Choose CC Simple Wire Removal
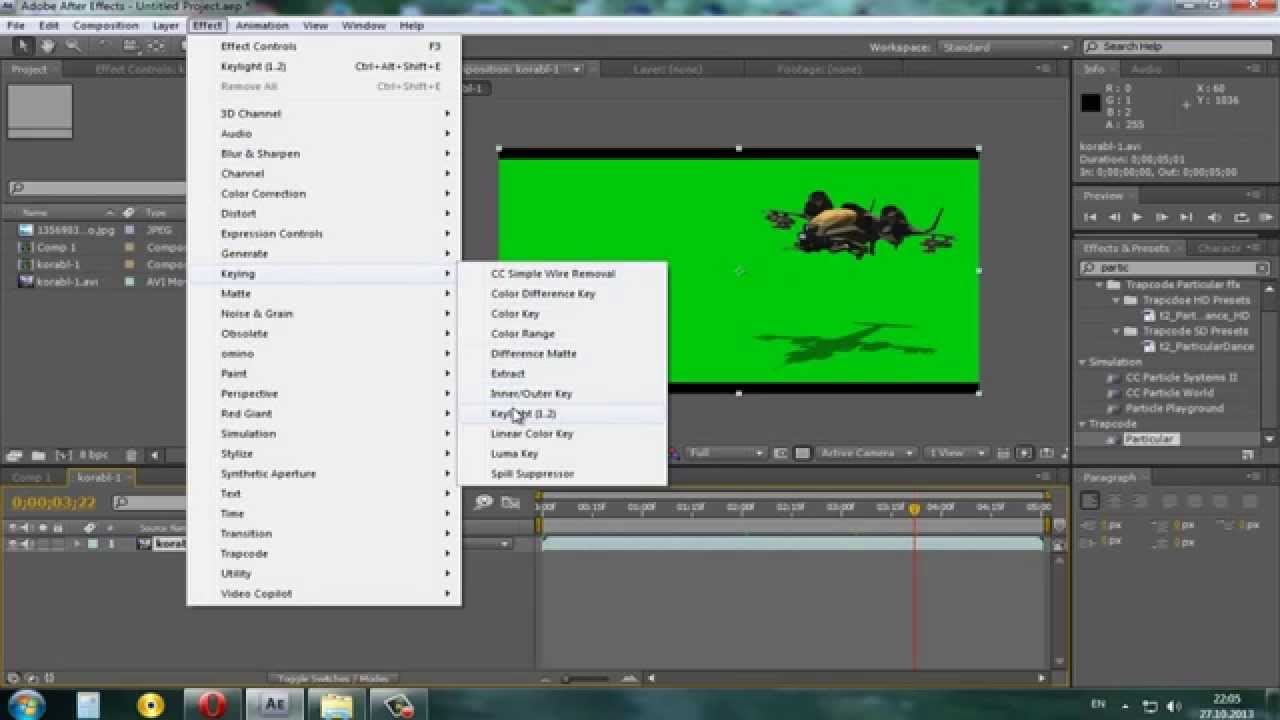This screenshot has width=1280, height=720. 562,273
